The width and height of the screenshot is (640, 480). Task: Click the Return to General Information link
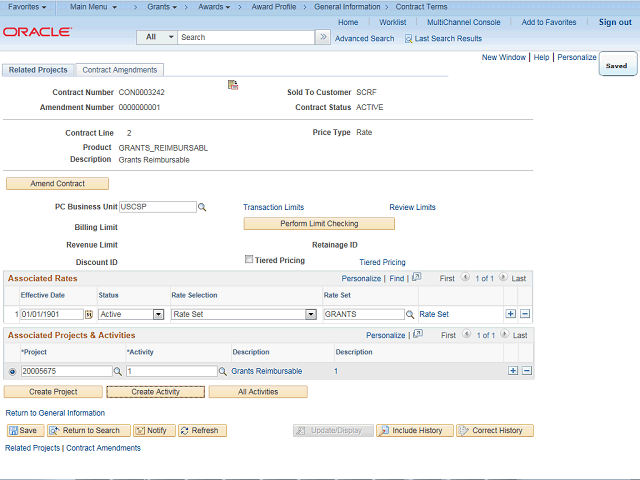55,413
